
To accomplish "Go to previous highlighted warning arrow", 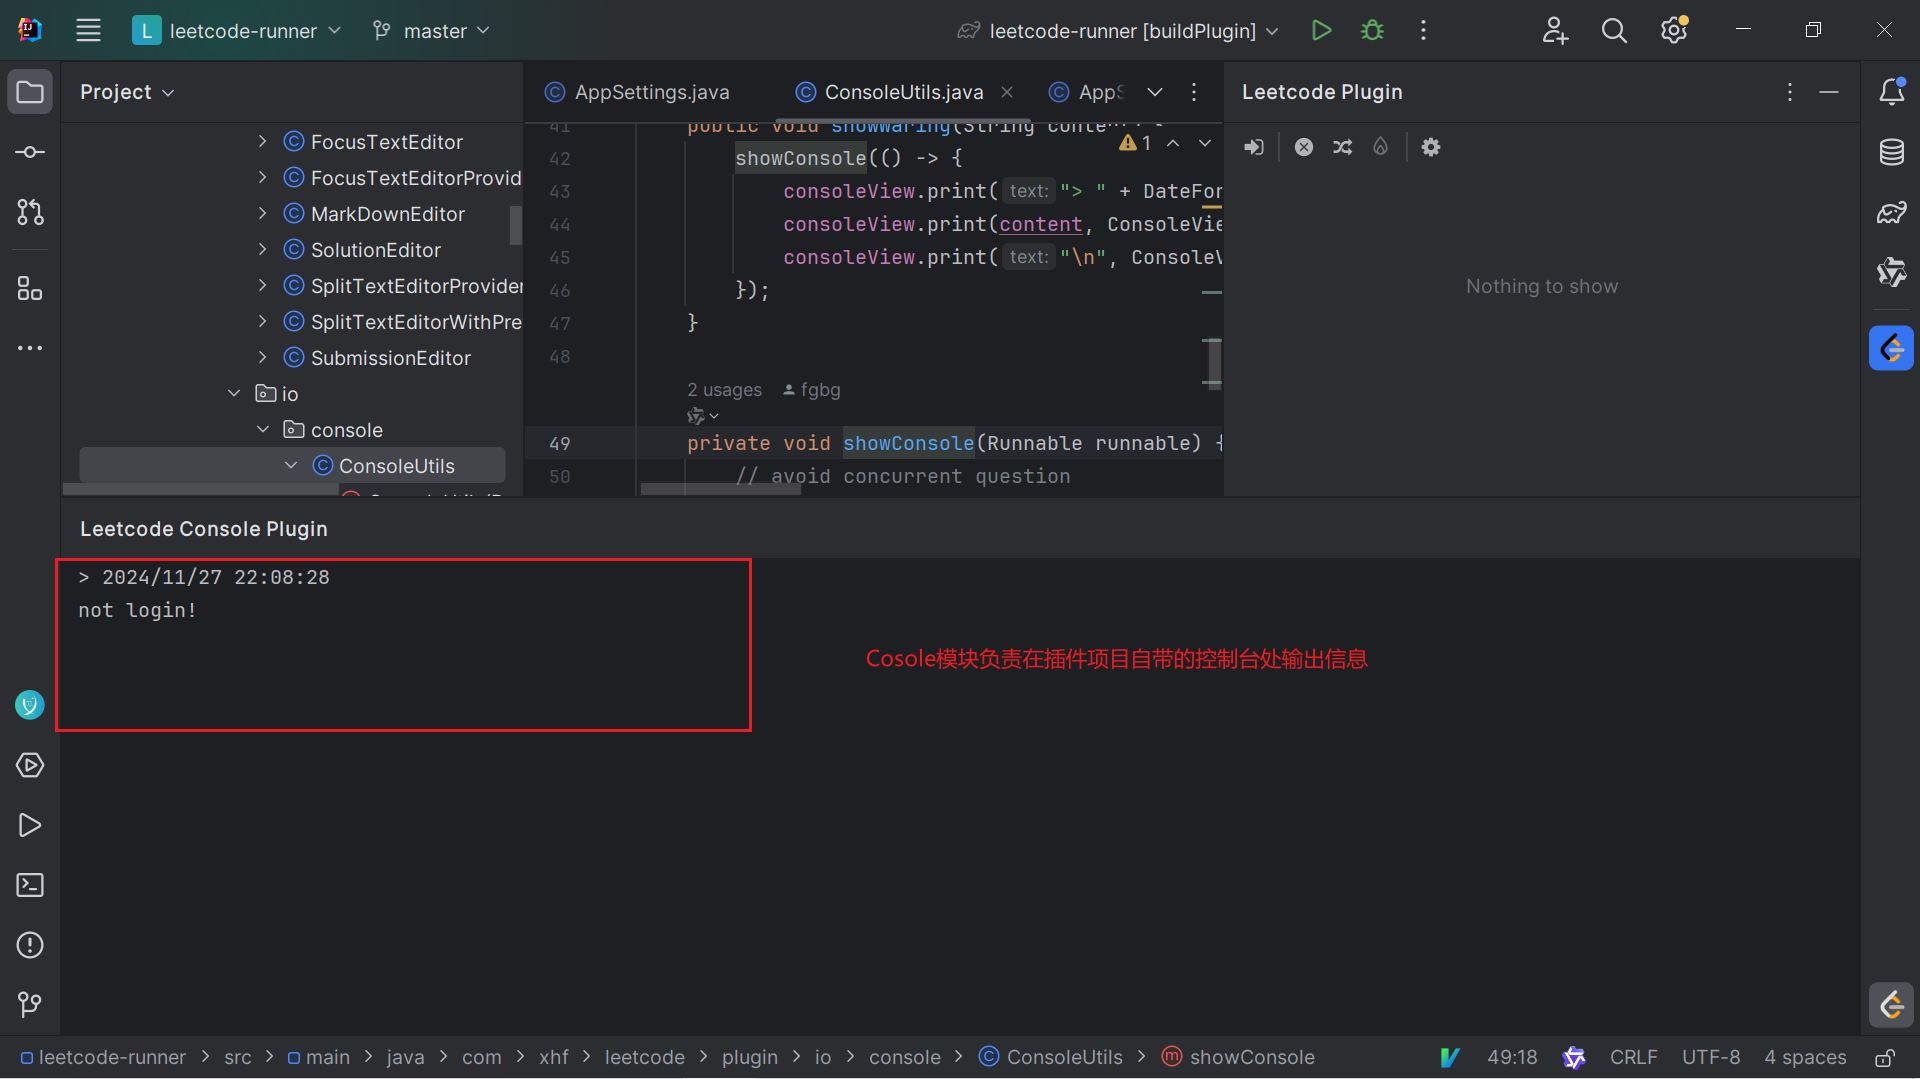I will click(1173, 143).
